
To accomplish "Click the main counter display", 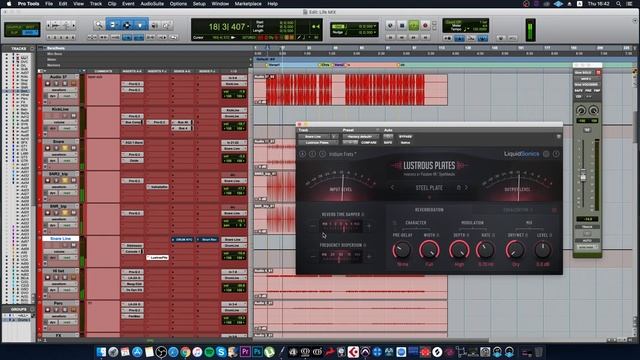I will tap(227, 27).
